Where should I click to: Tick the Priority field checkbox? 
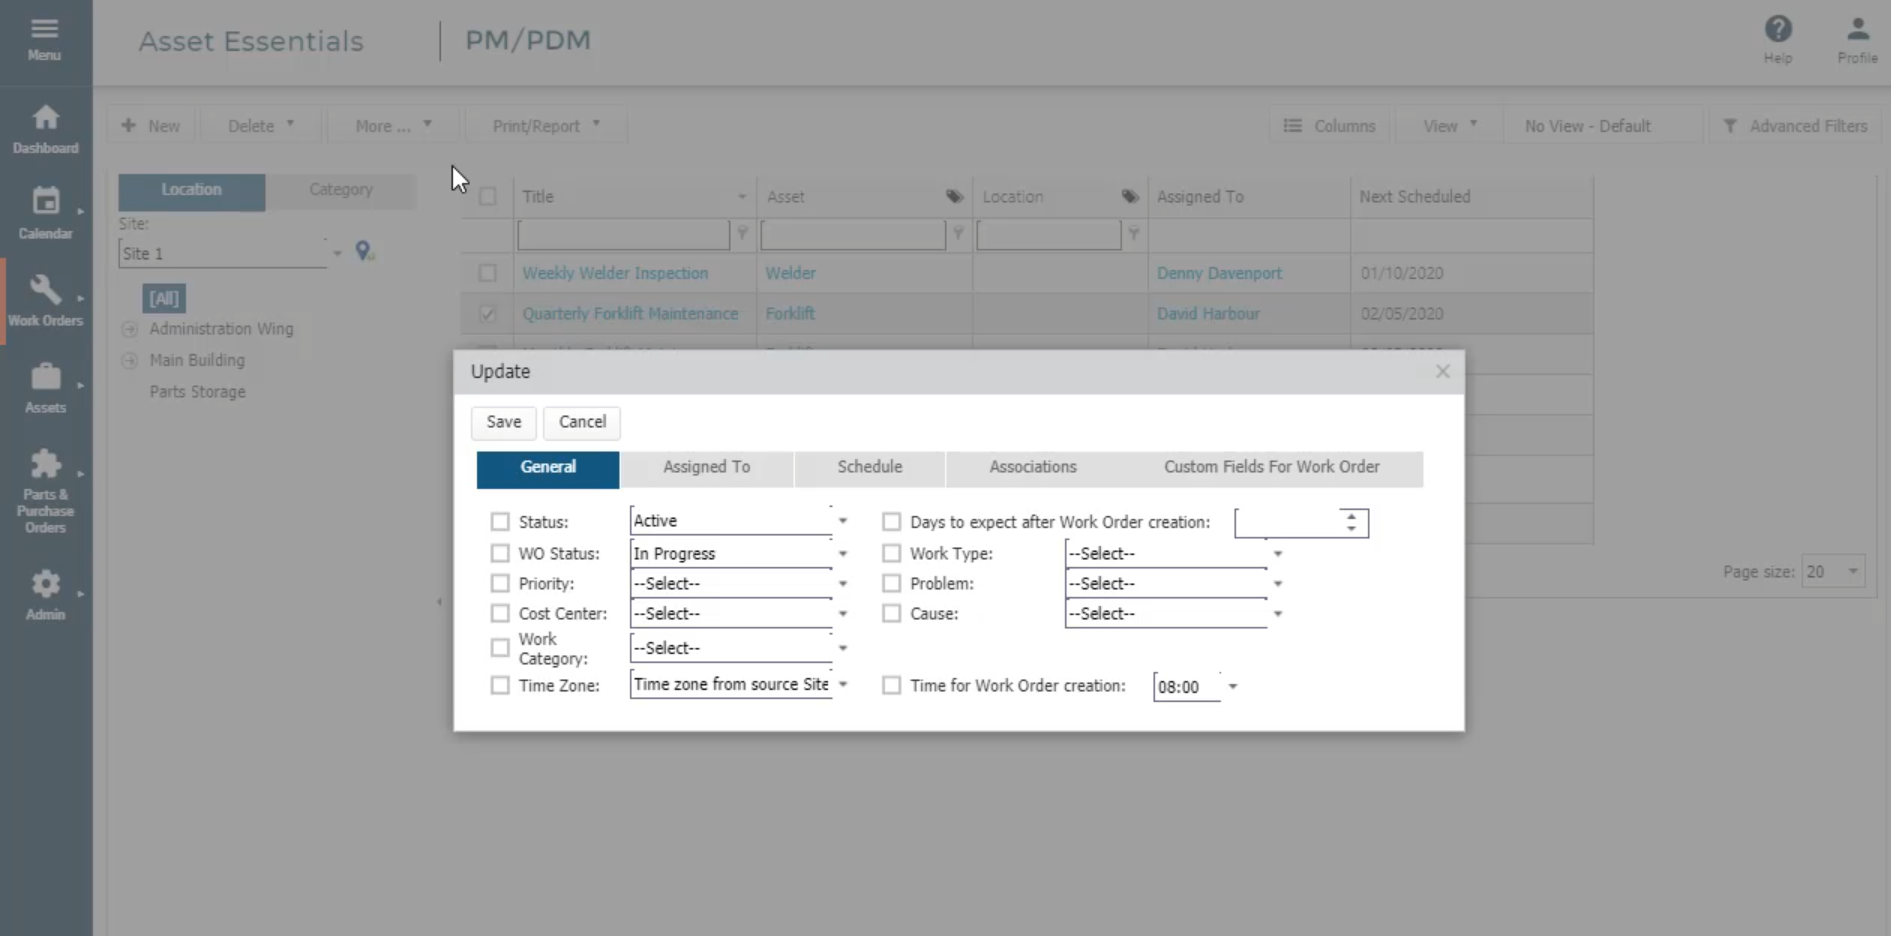[x=500, y=583]
